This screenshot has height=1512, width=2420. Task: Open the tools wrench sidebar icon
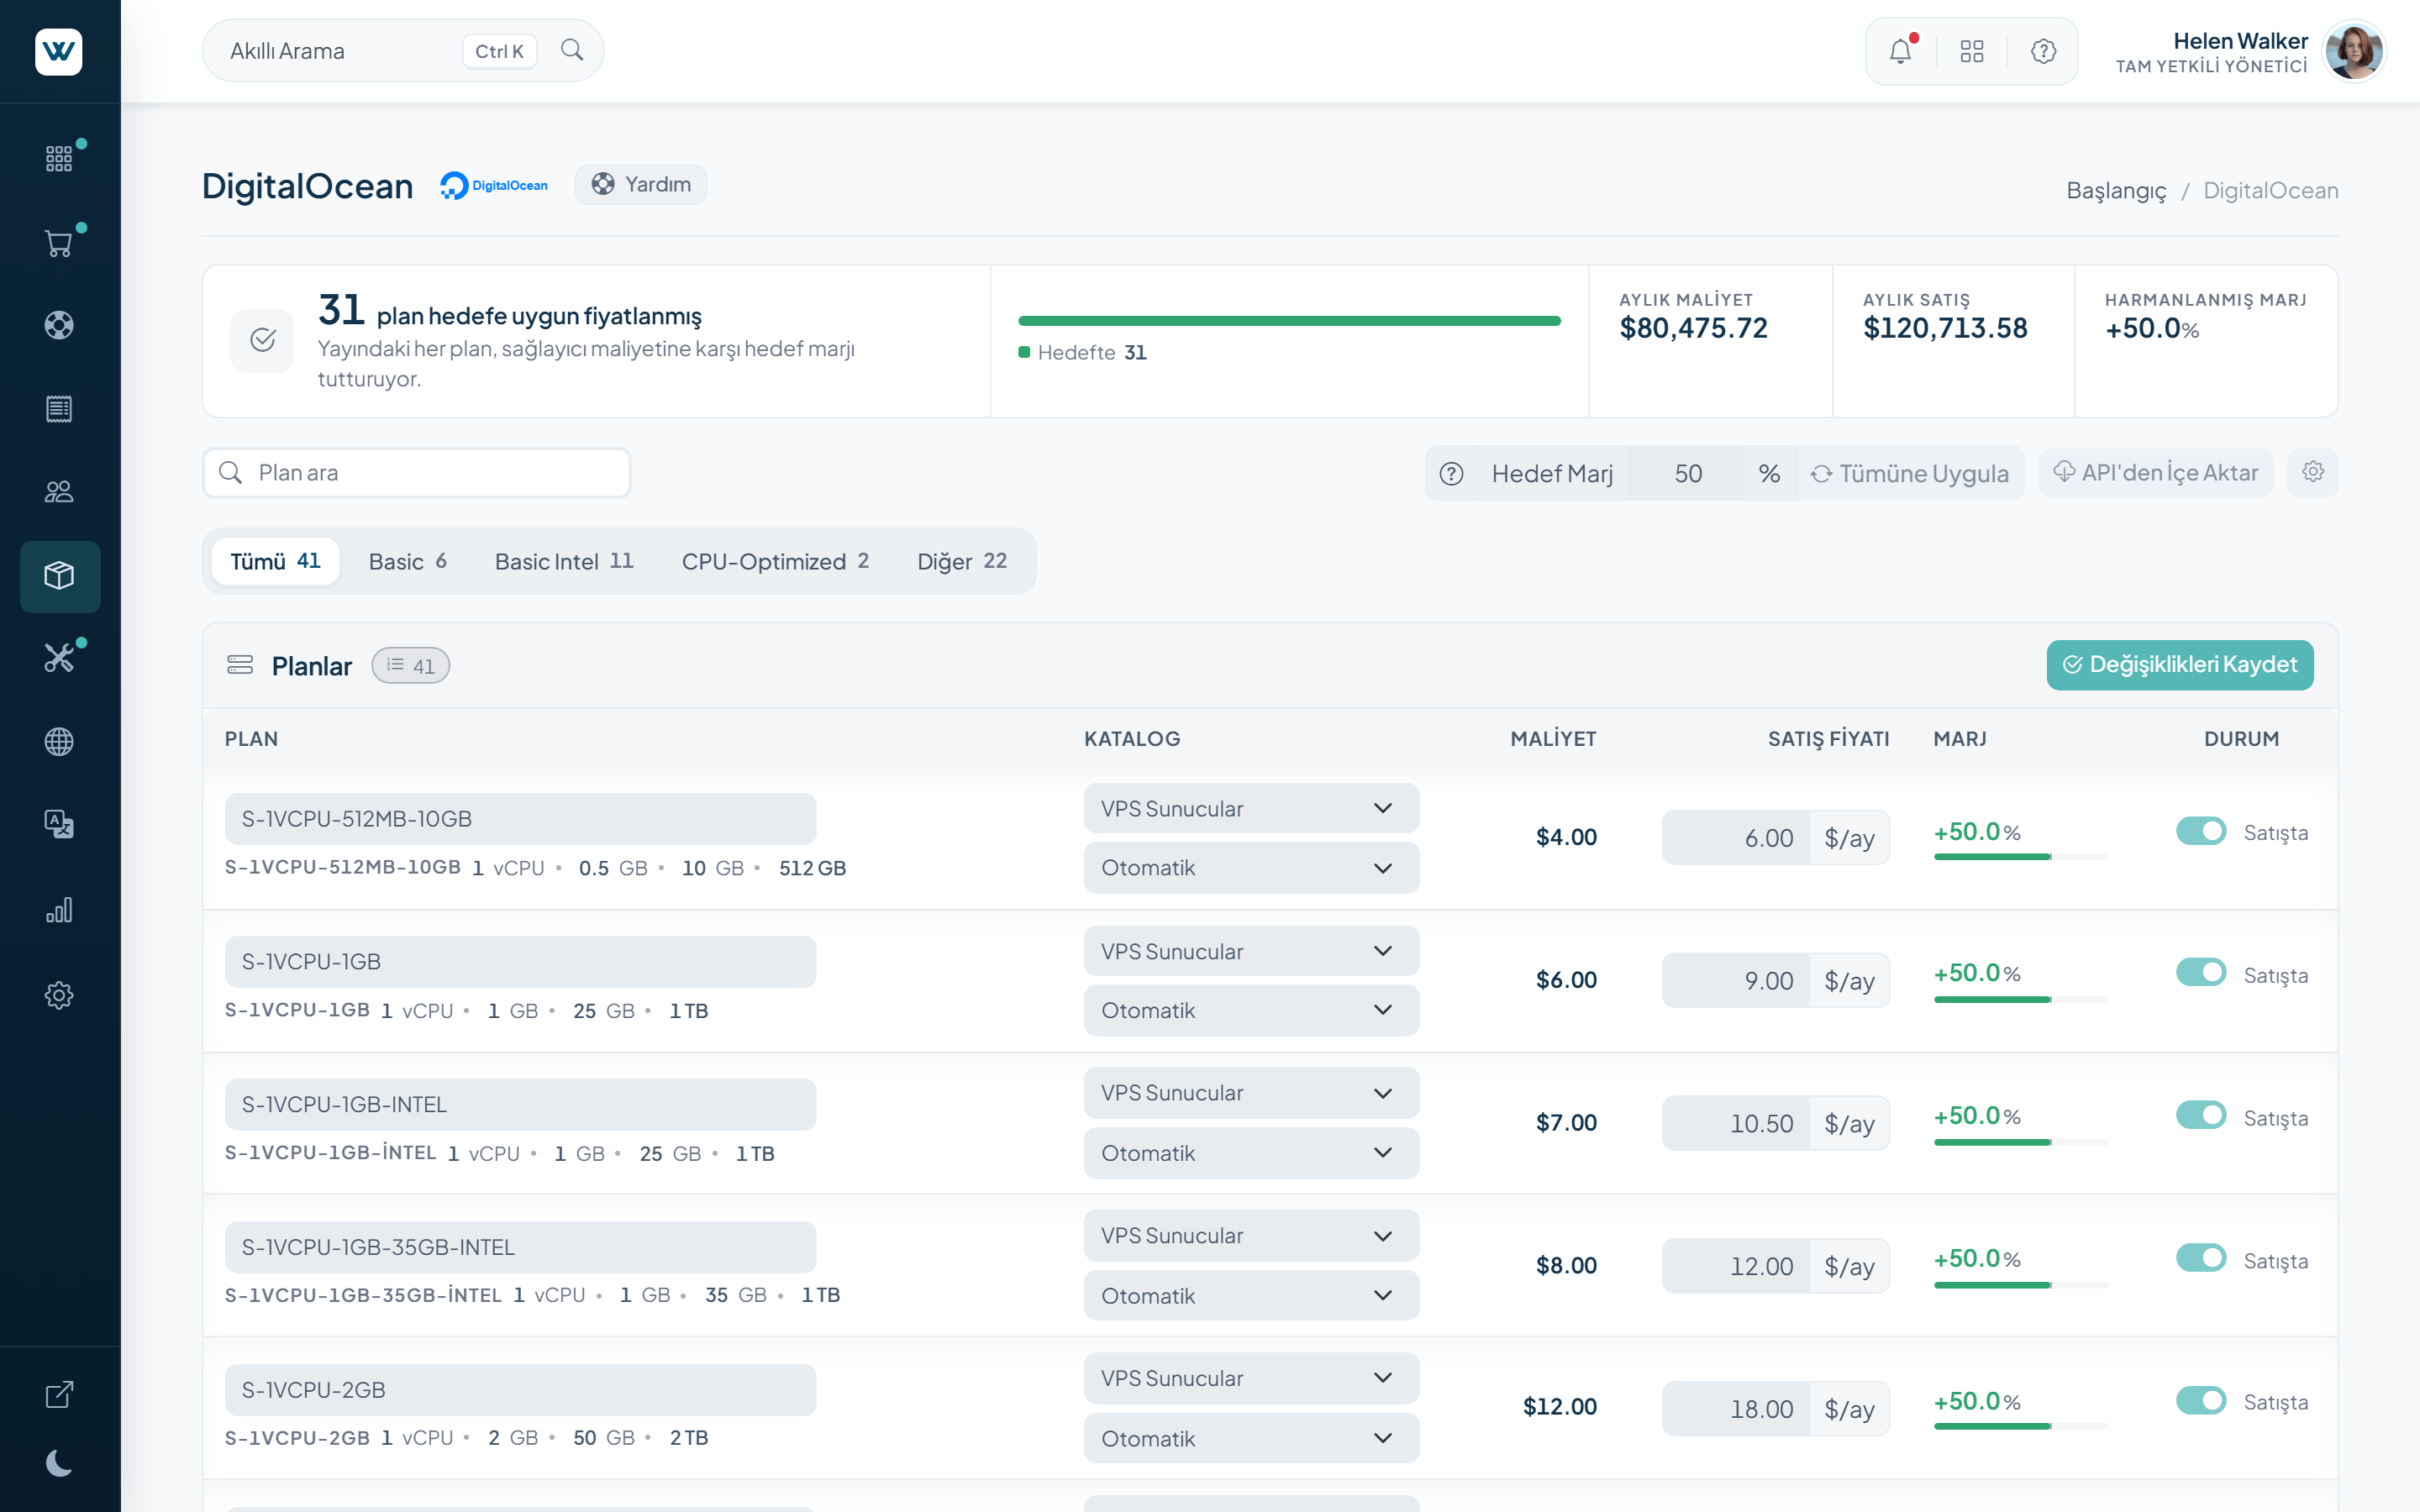(59, 658)
